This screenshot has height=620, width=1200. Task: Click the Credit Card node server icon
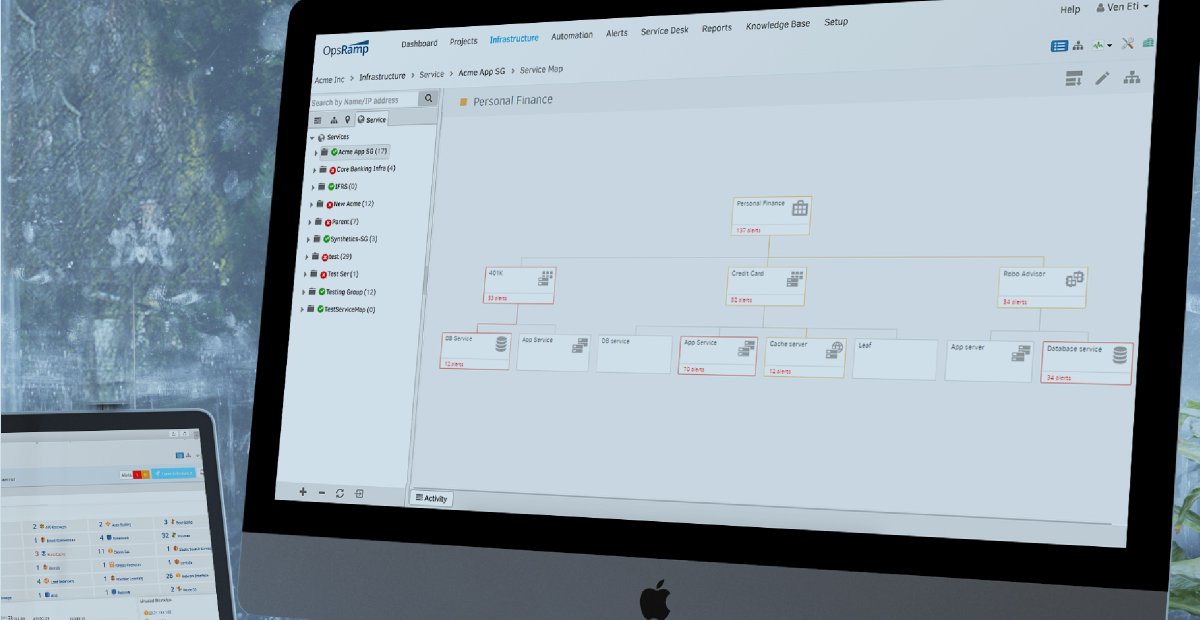[796, 280]
